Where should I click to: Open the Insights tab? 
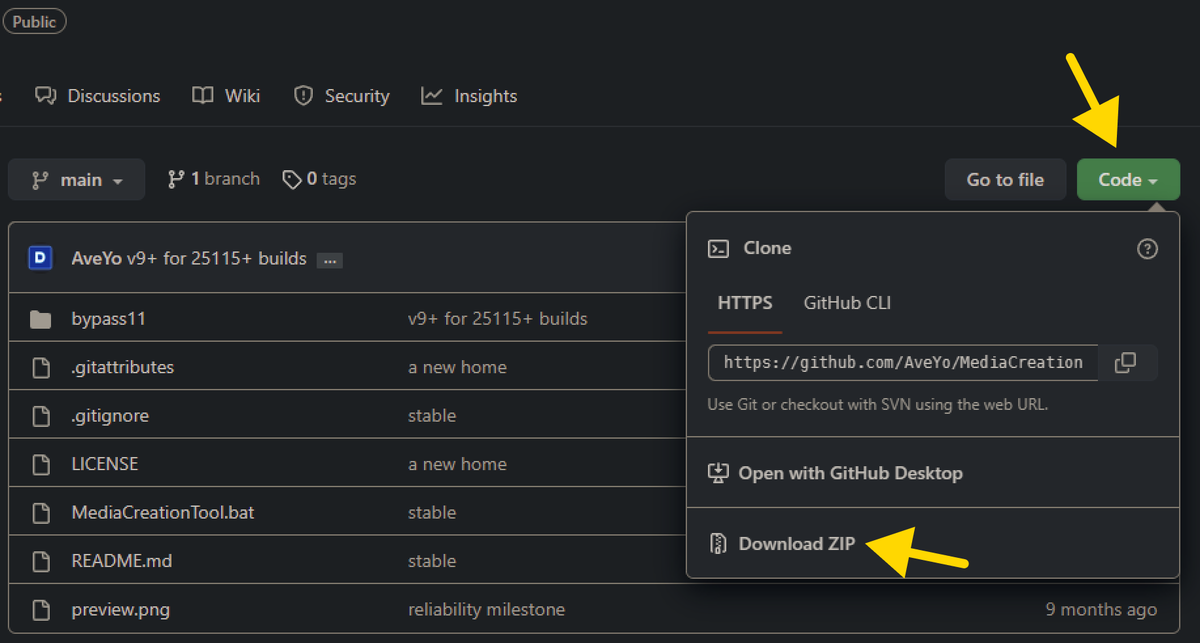[469, 96]
